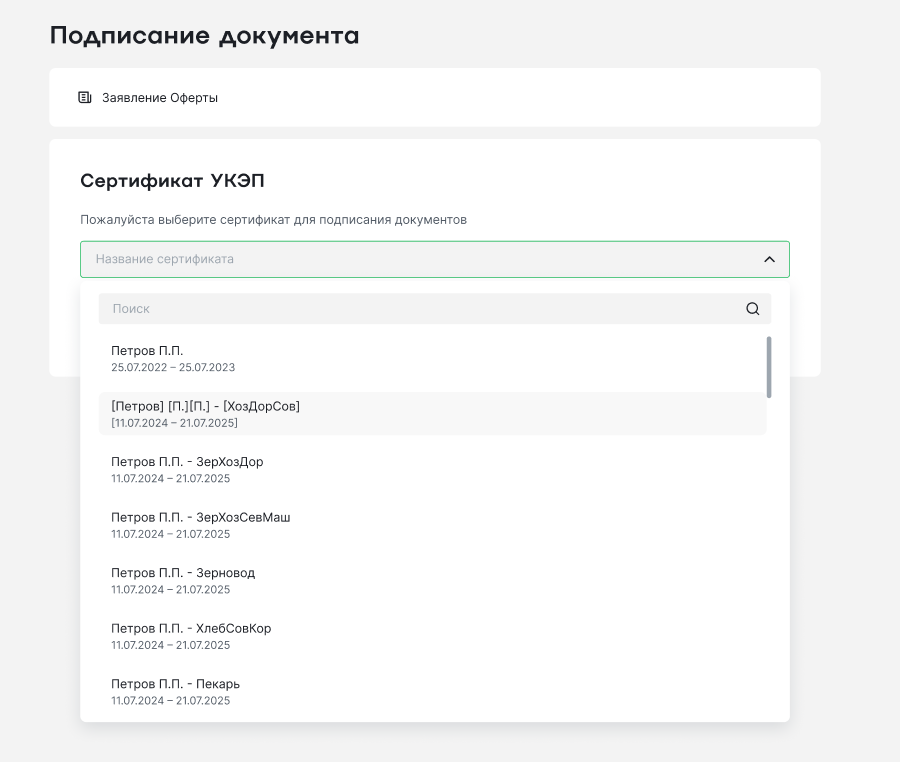Choose the [Петров] [П.][П.] - [ХозДорСов] certificate
Image resolution: width=900 pixels, height=762 pixels.
click(205, 406)
